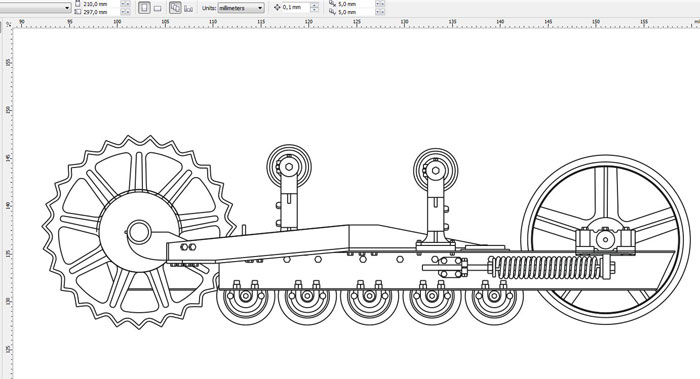Image resolution: width=700 pixels, height=379 pixels.
Task: Select the large sprocket wheel drawing
Action: 138,232
